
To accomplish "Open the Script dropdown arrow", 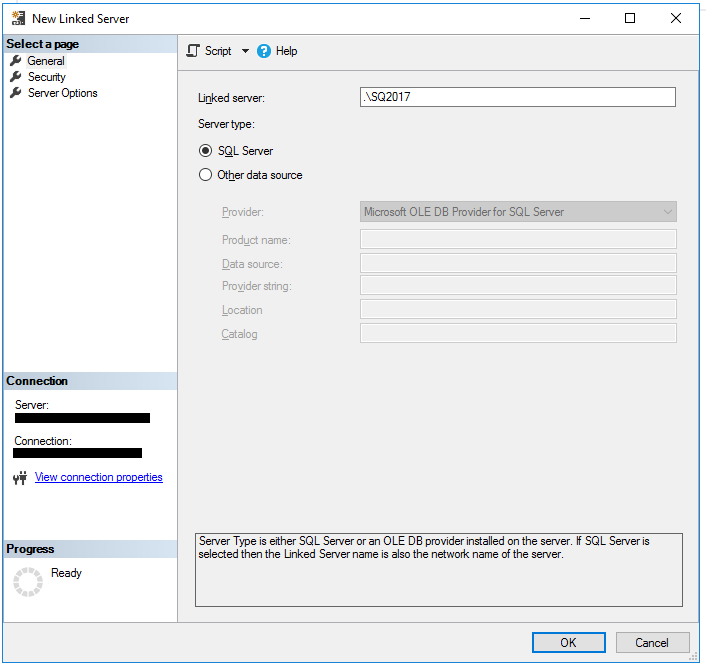I will [245, 51].
